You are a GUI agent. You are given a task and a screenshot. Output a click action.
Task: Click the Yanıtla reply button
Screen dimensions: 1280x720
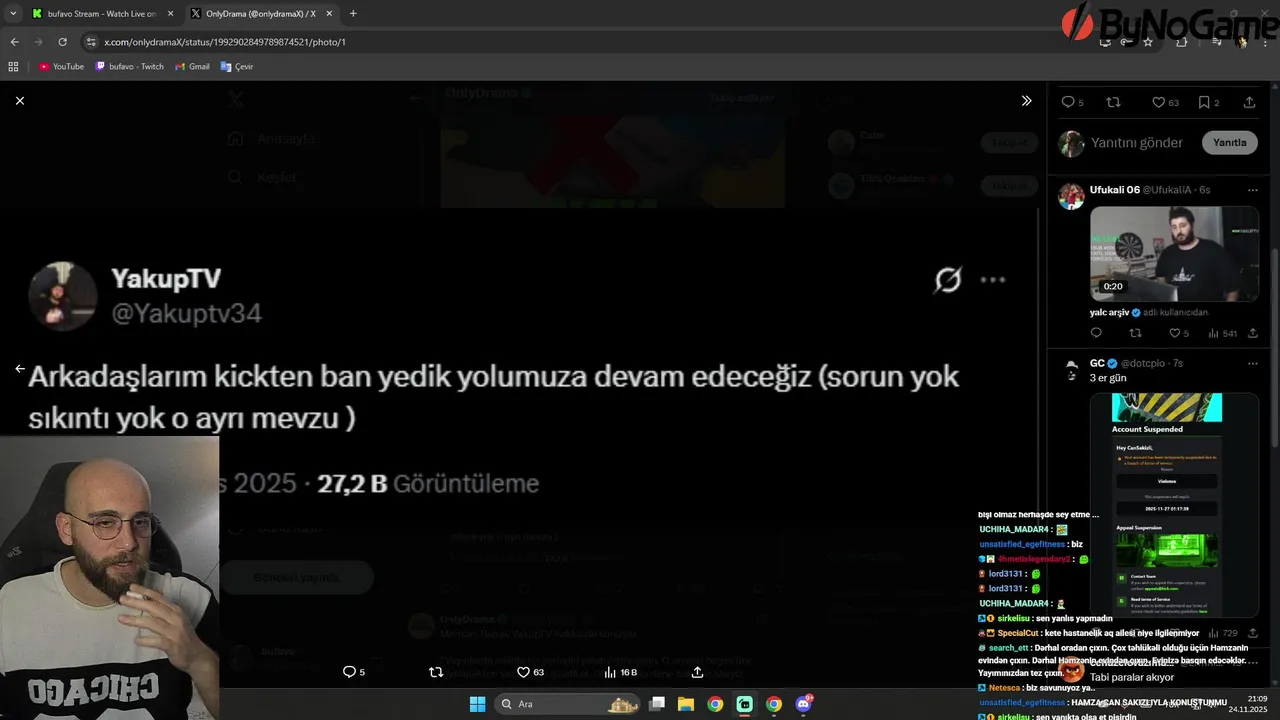coord(1229,142)
